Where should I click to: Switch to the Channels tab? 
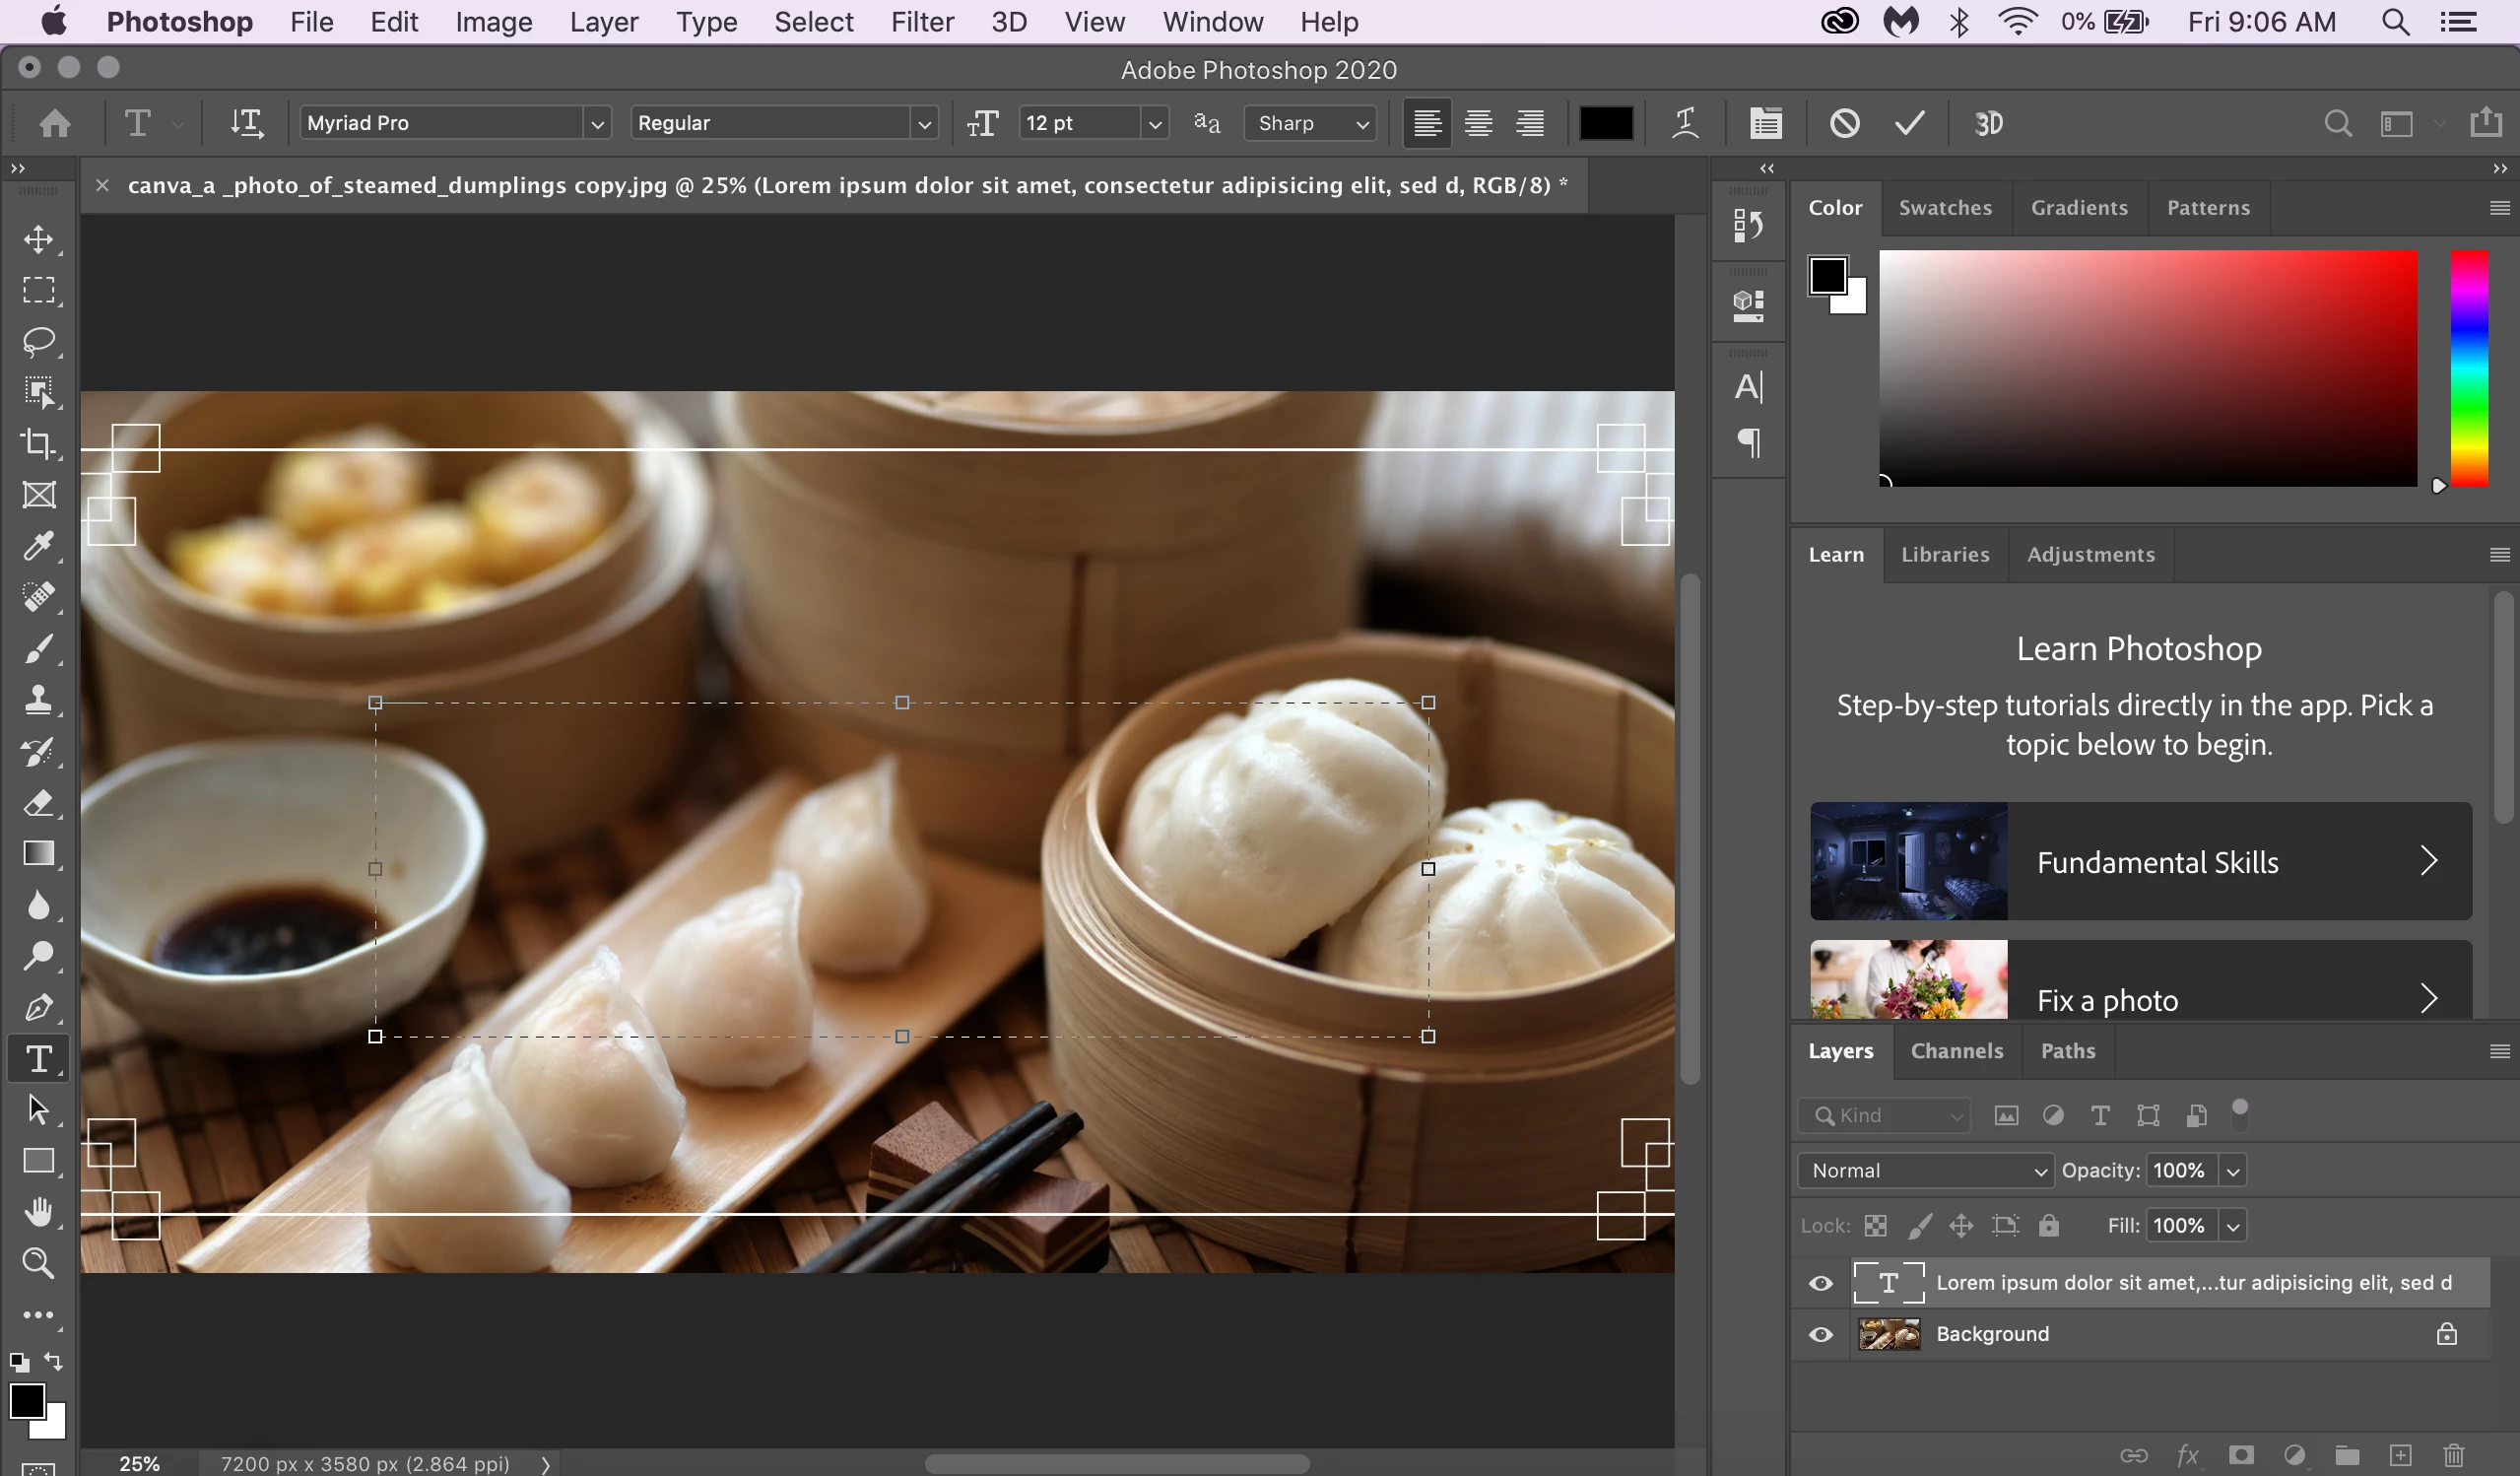coord(1956,1051)
